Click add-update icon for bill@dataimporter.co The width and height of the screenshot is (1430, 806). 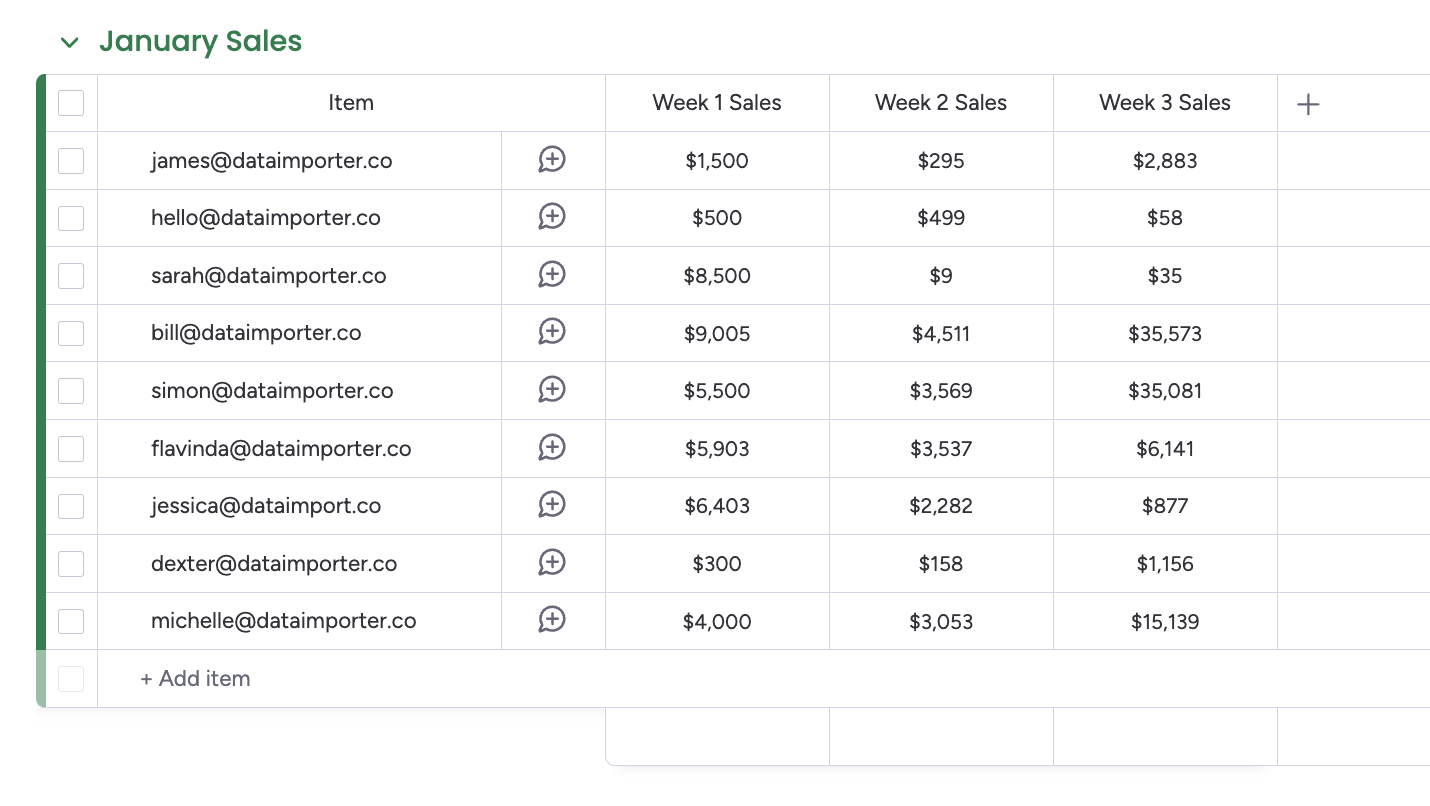click(x=552, y=332)
